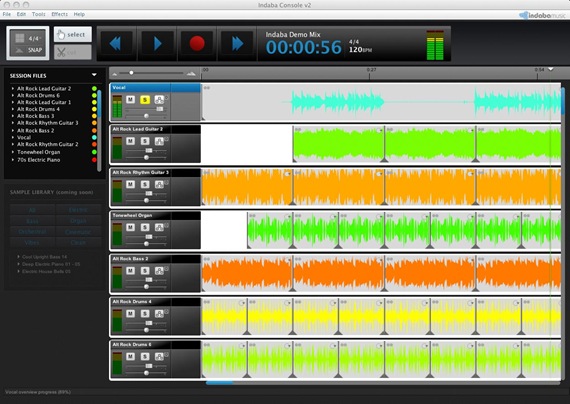This screenshot has width=570, height=404.
Task: Expand the Vocal session file entry
Action: point(13,137)
